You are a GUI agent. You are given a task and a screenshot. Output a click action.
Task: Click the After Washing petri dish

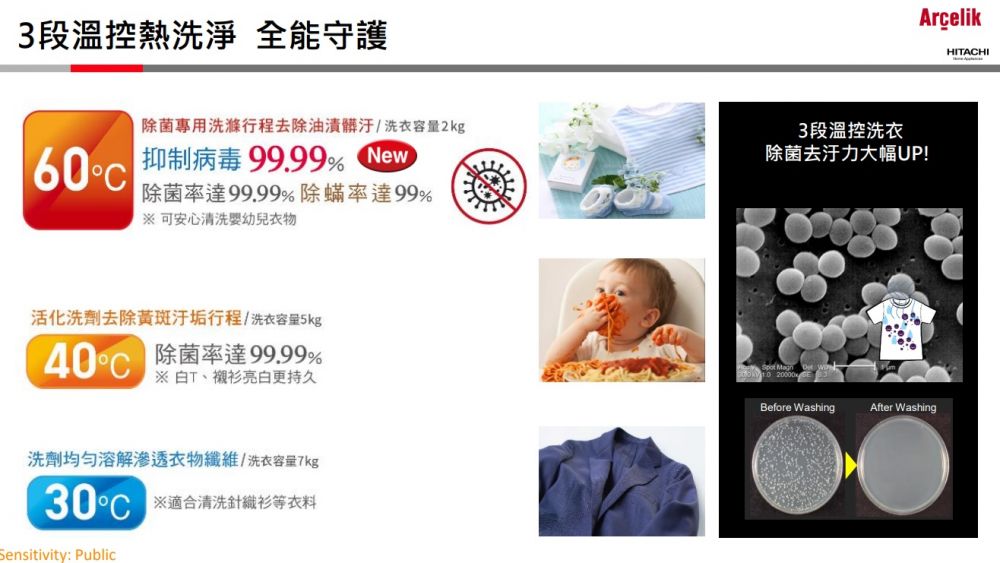point(903,465)
